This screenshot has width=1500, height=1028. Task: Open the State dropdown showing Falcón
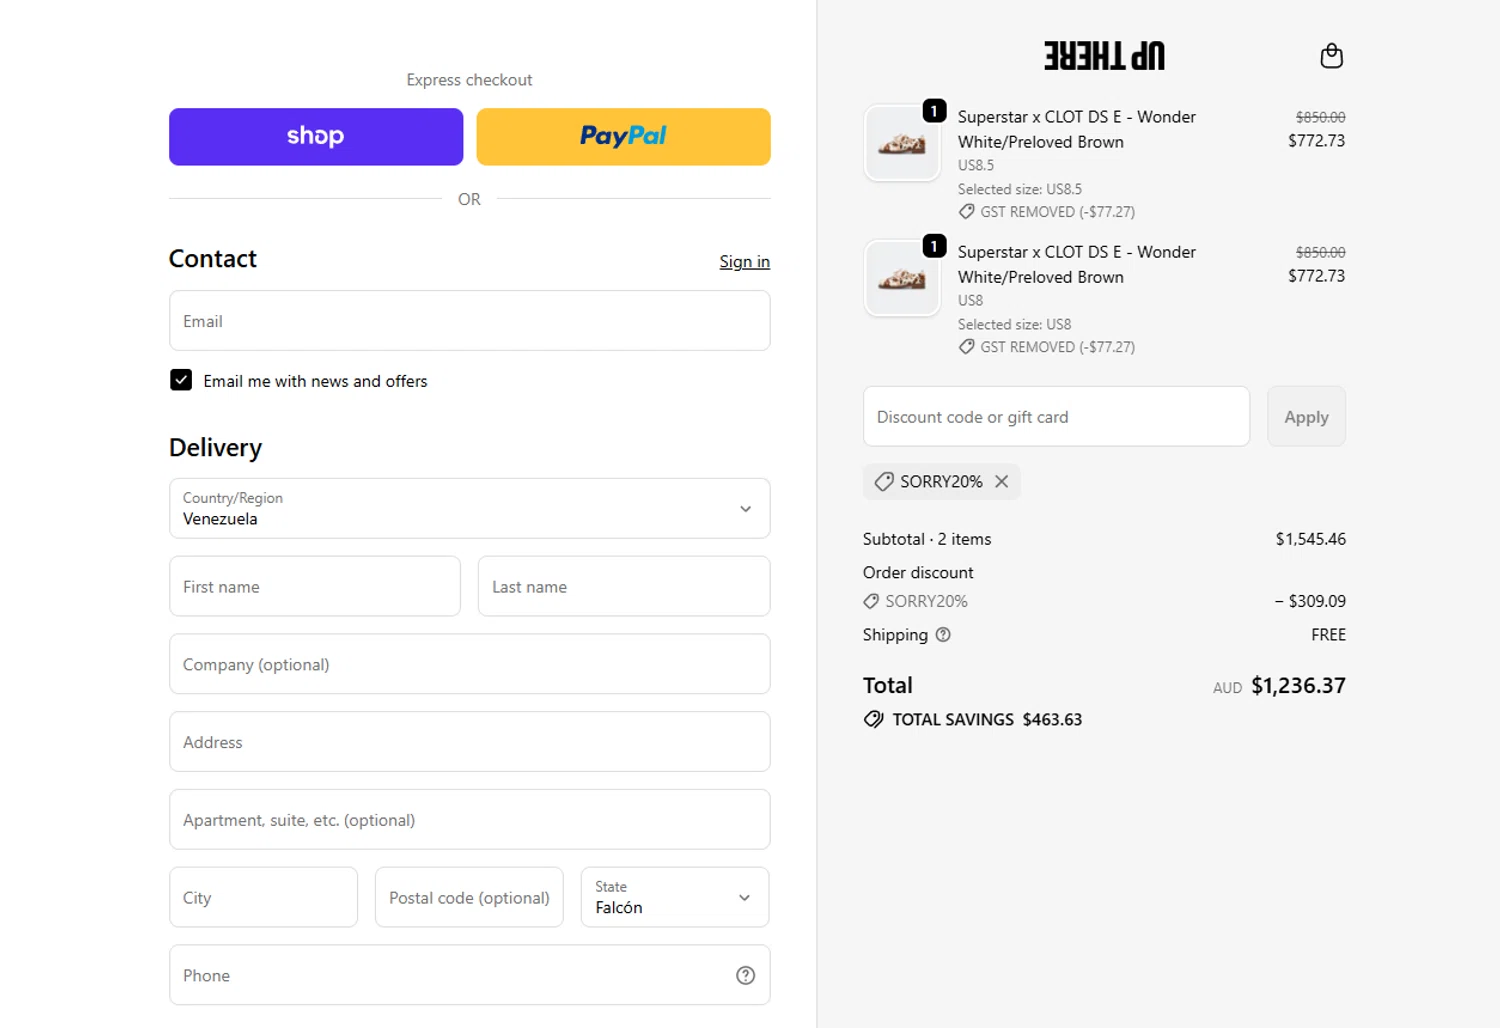click(x=675, y=898)
